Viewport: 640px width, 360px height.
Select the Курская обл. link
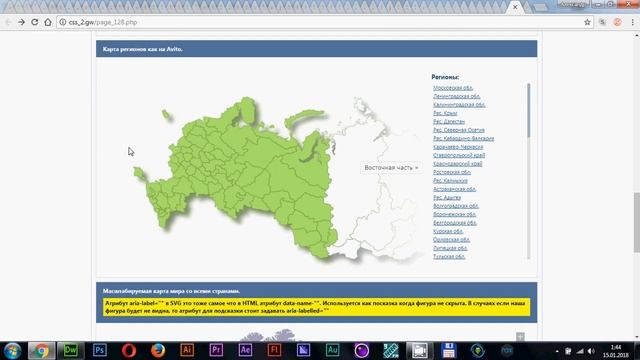pyautogui.click(x=448, y=231)
